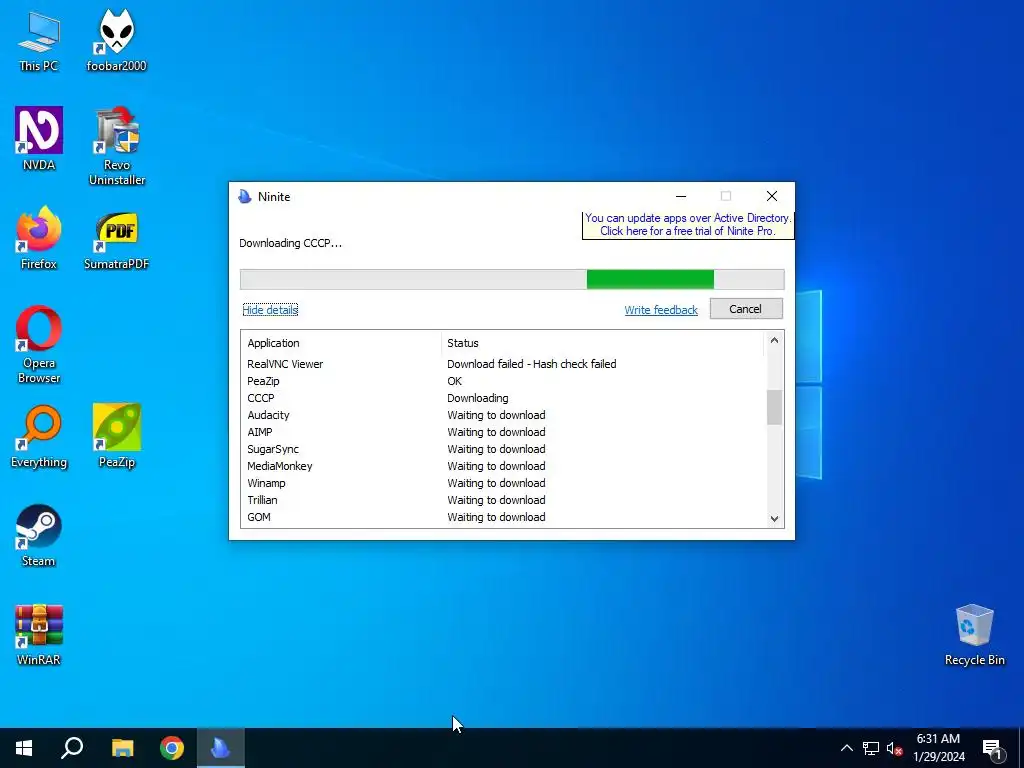Click the Application column header

pos(341,343)
